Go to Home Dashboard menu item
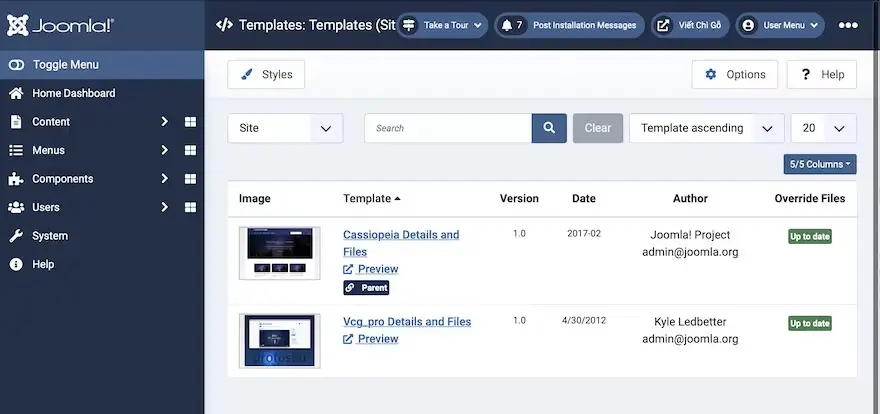880x414 pixels. tap(73, 93)
